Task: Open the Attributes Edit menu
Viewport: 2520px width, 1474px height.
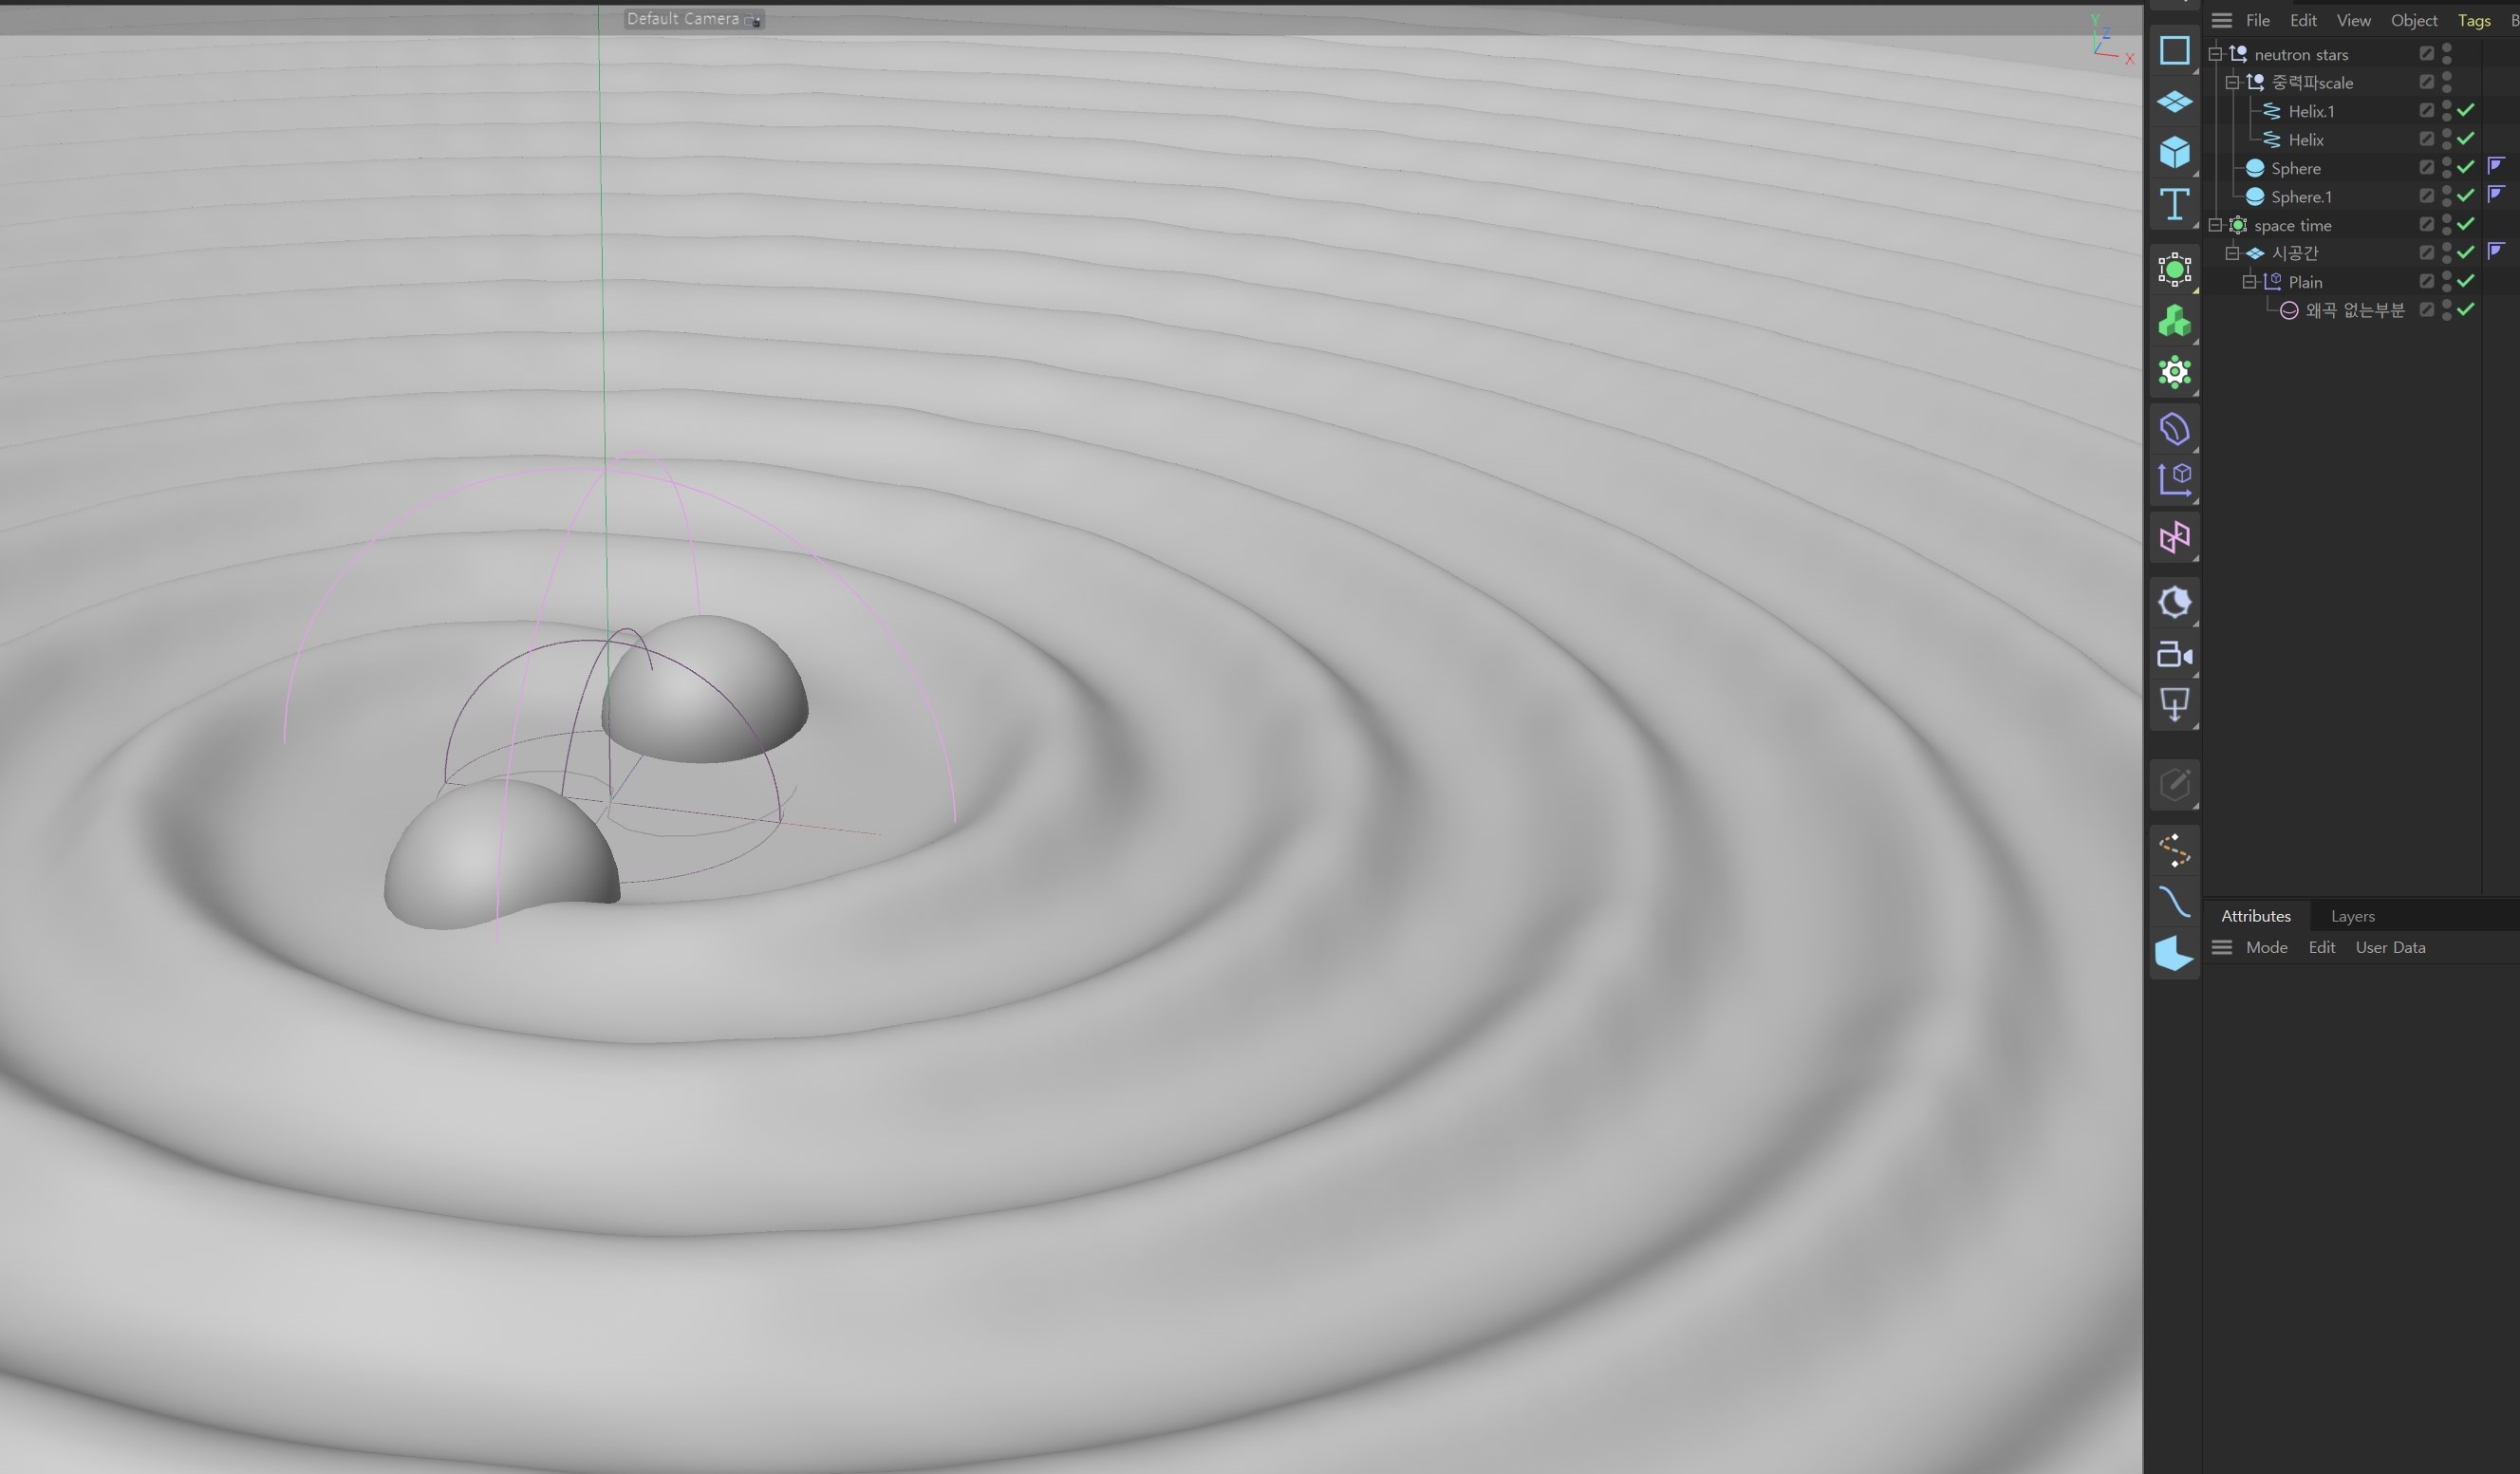Action: click(2321, 947)
